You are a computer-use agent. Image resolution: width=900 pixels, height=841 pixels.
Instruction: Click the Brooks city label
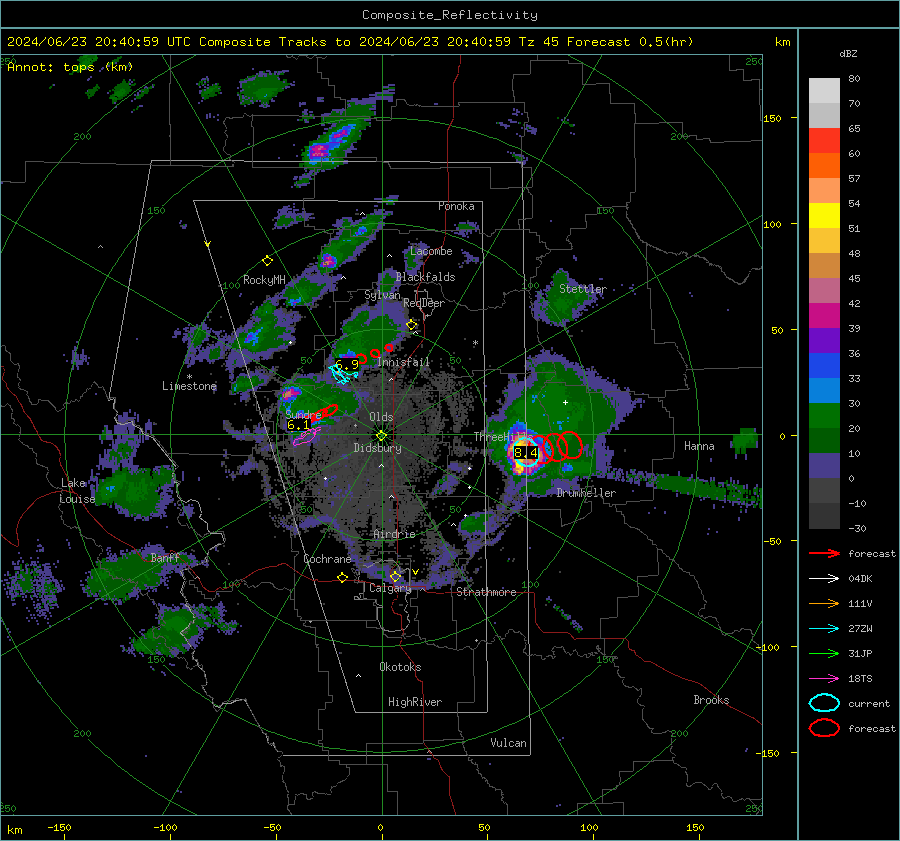point(711,700)
